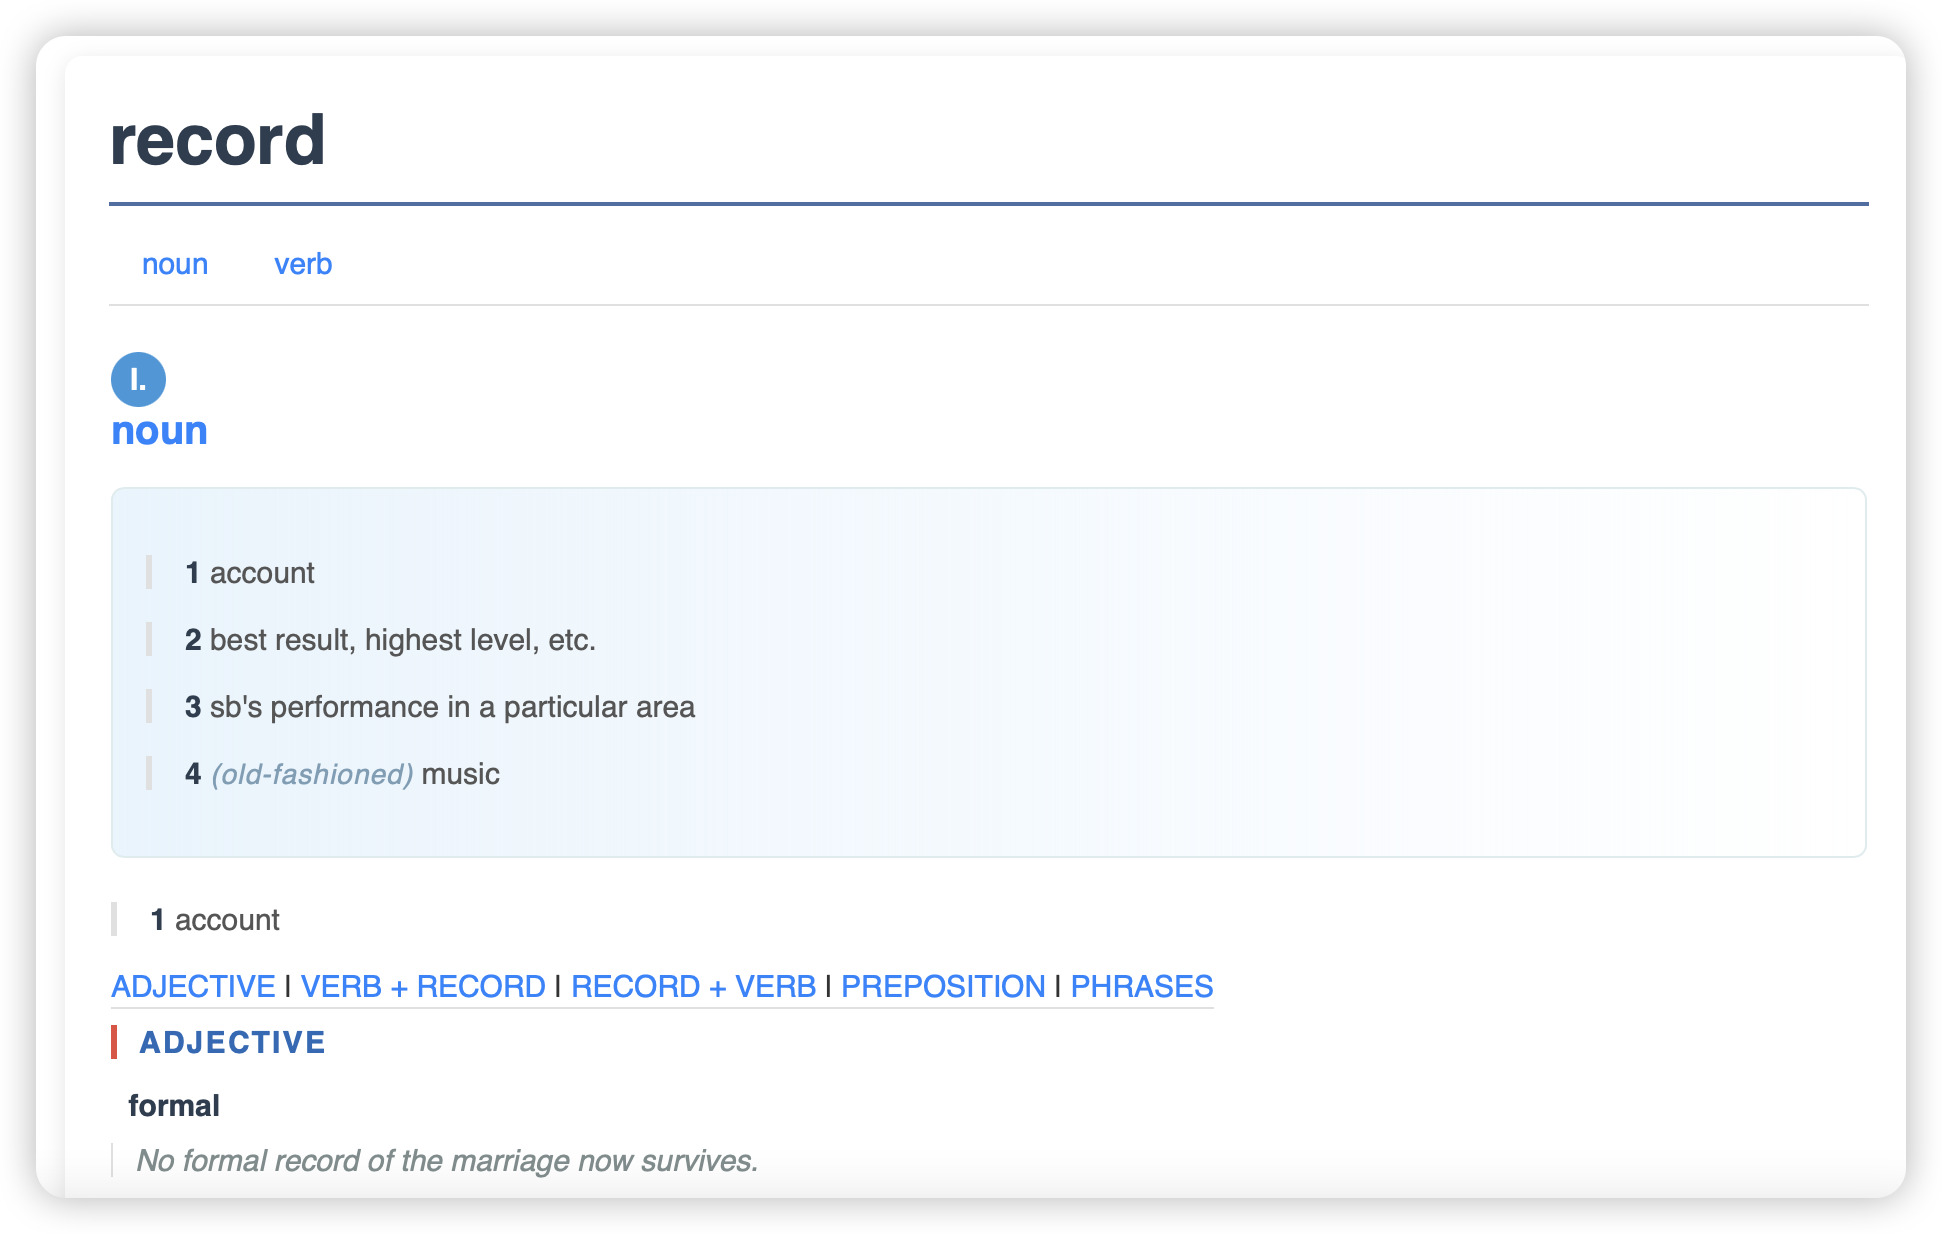
Task: Open sense 3 sb's performance entry
Action: pyautogui.click(x=440, y=707)
